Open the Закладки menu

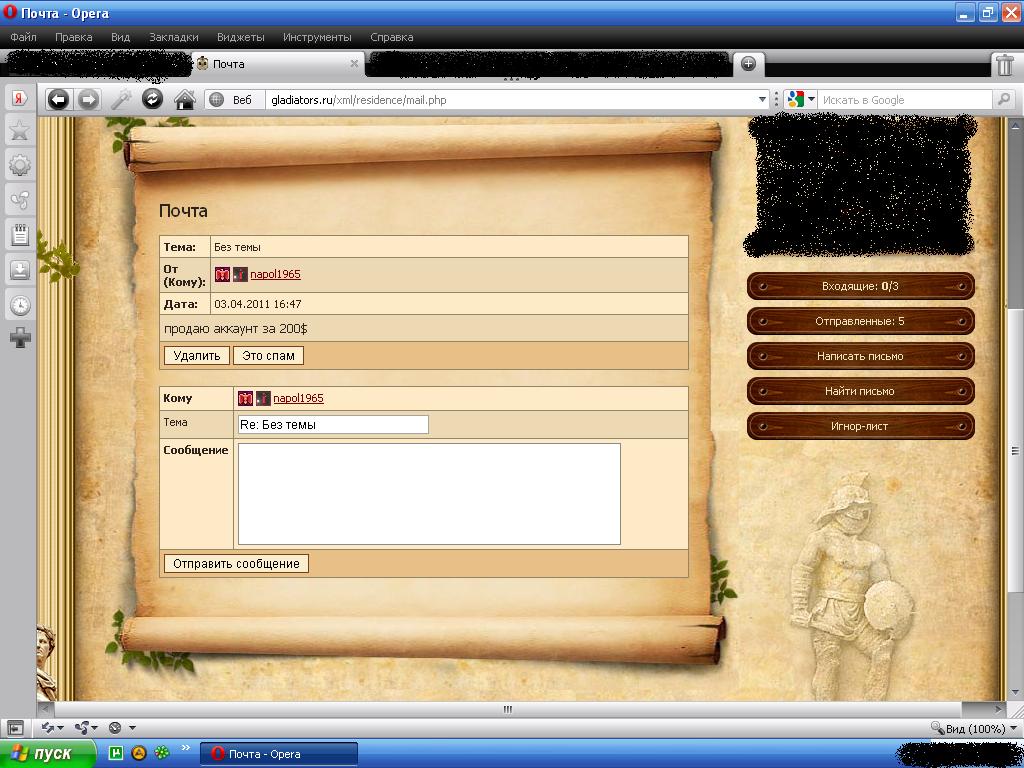coord(173,37)
